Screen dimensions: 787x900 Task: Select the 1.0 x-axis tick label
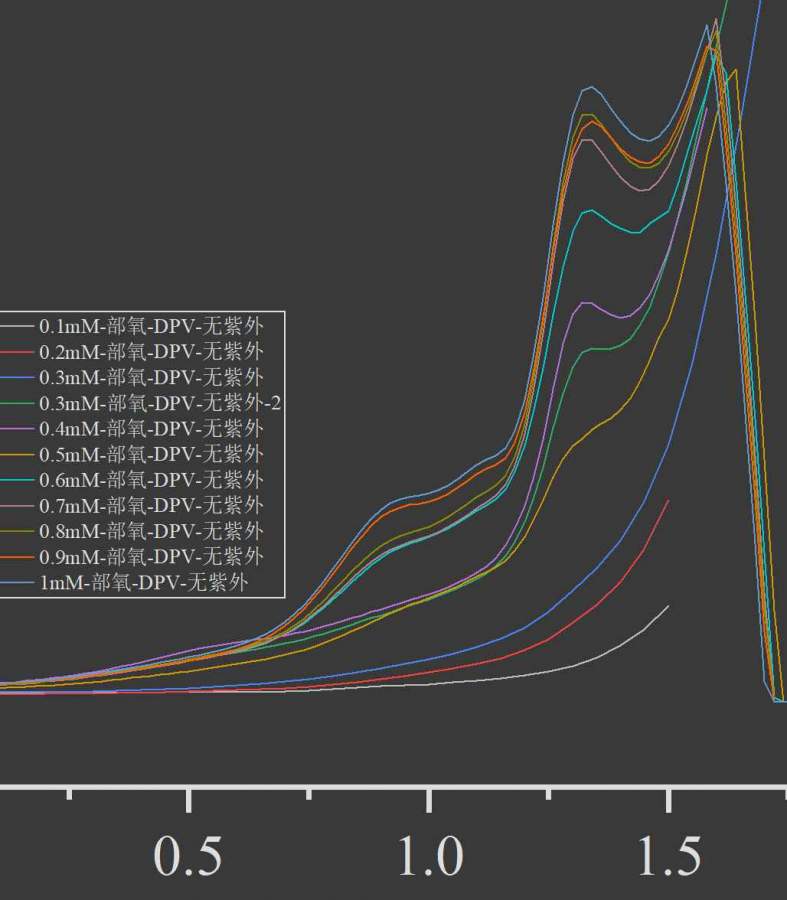tap(429, 856)
